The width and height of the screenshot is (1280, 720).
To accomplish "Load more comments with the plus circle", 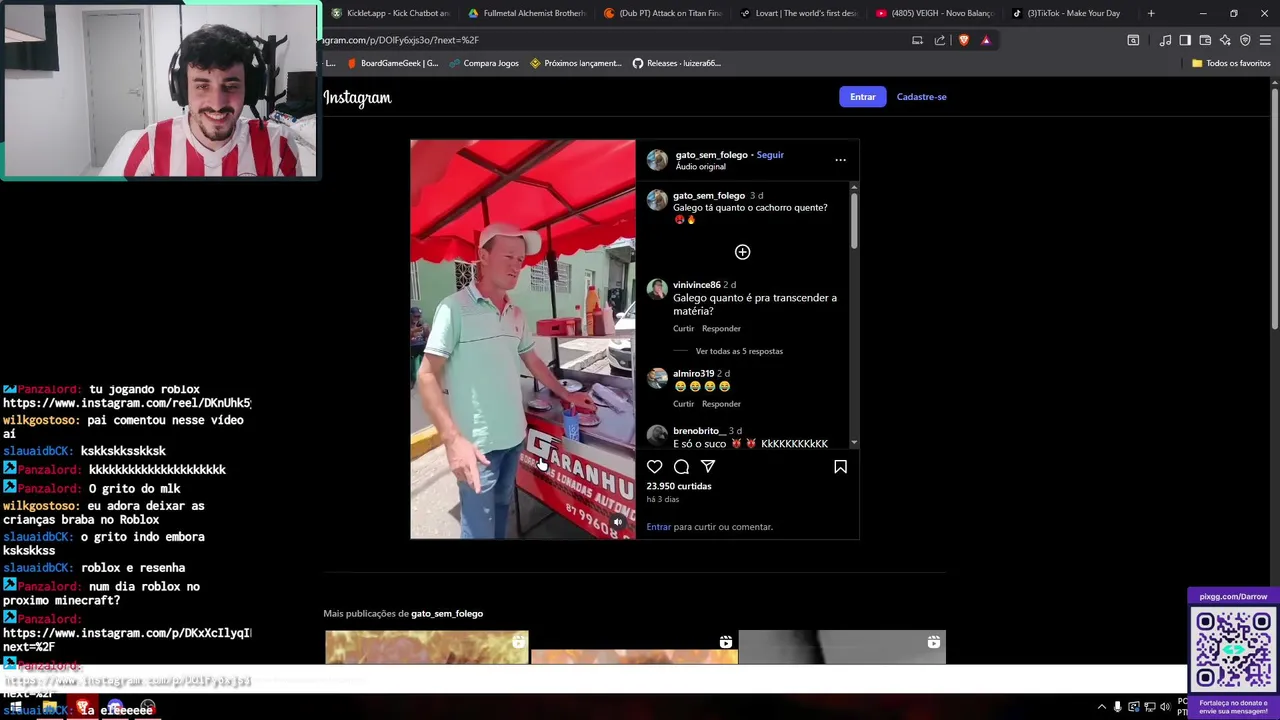I will point(742,252).
